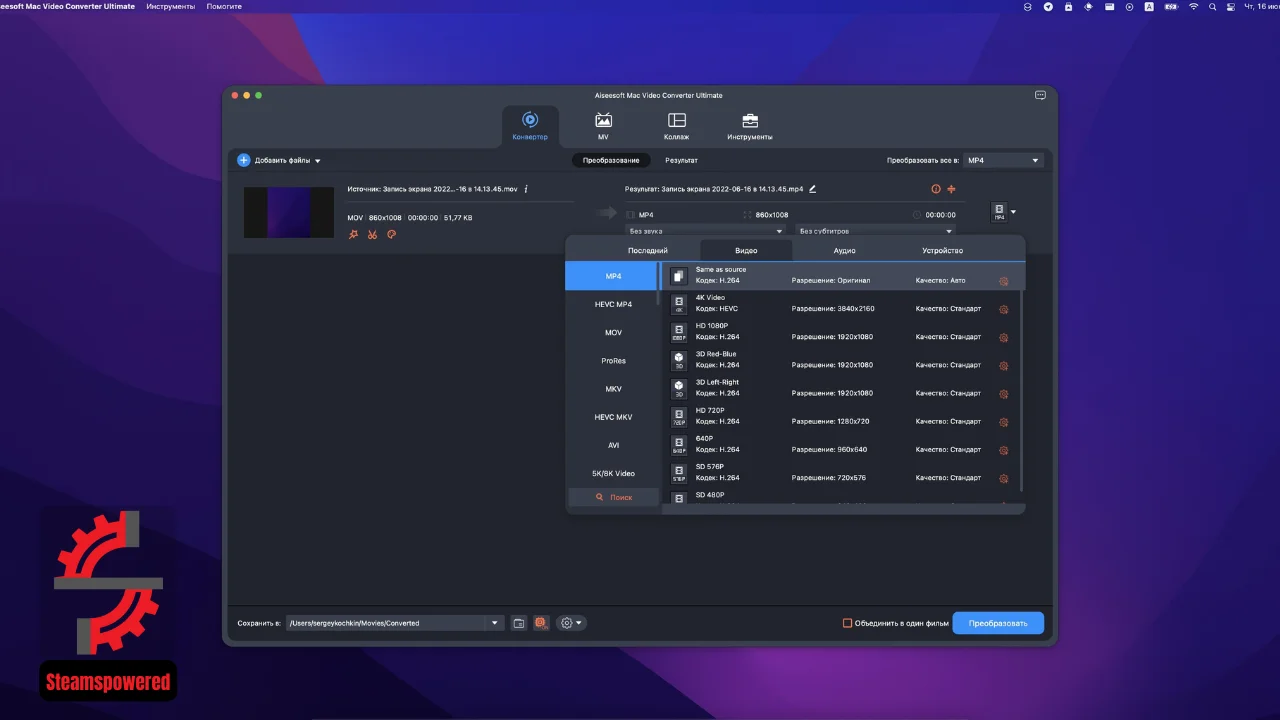The image size is (1280, 720).
Task: Switch to the Аудио format tab
Action: (x=845, y=251)
